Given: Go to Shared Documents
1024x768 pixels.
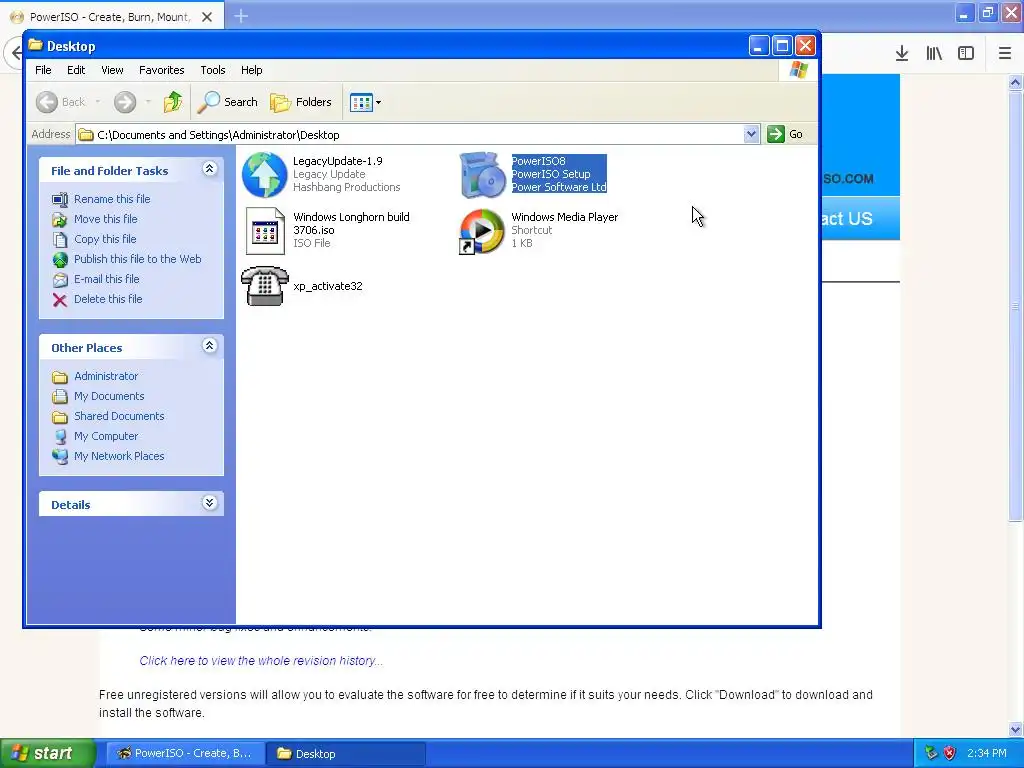Looking at the screenshot, I should pyautogui.click(x=119, y=416).
